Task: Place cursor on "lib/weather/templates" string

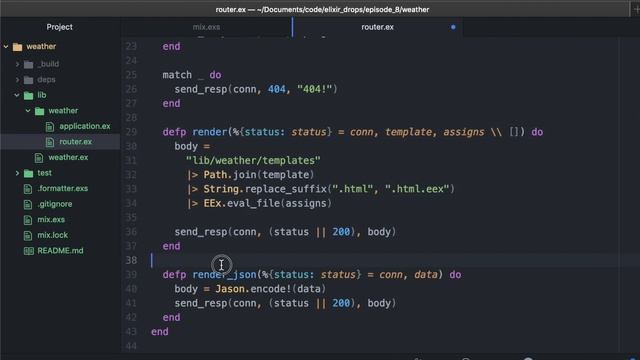Action: [x=253, y=160]
